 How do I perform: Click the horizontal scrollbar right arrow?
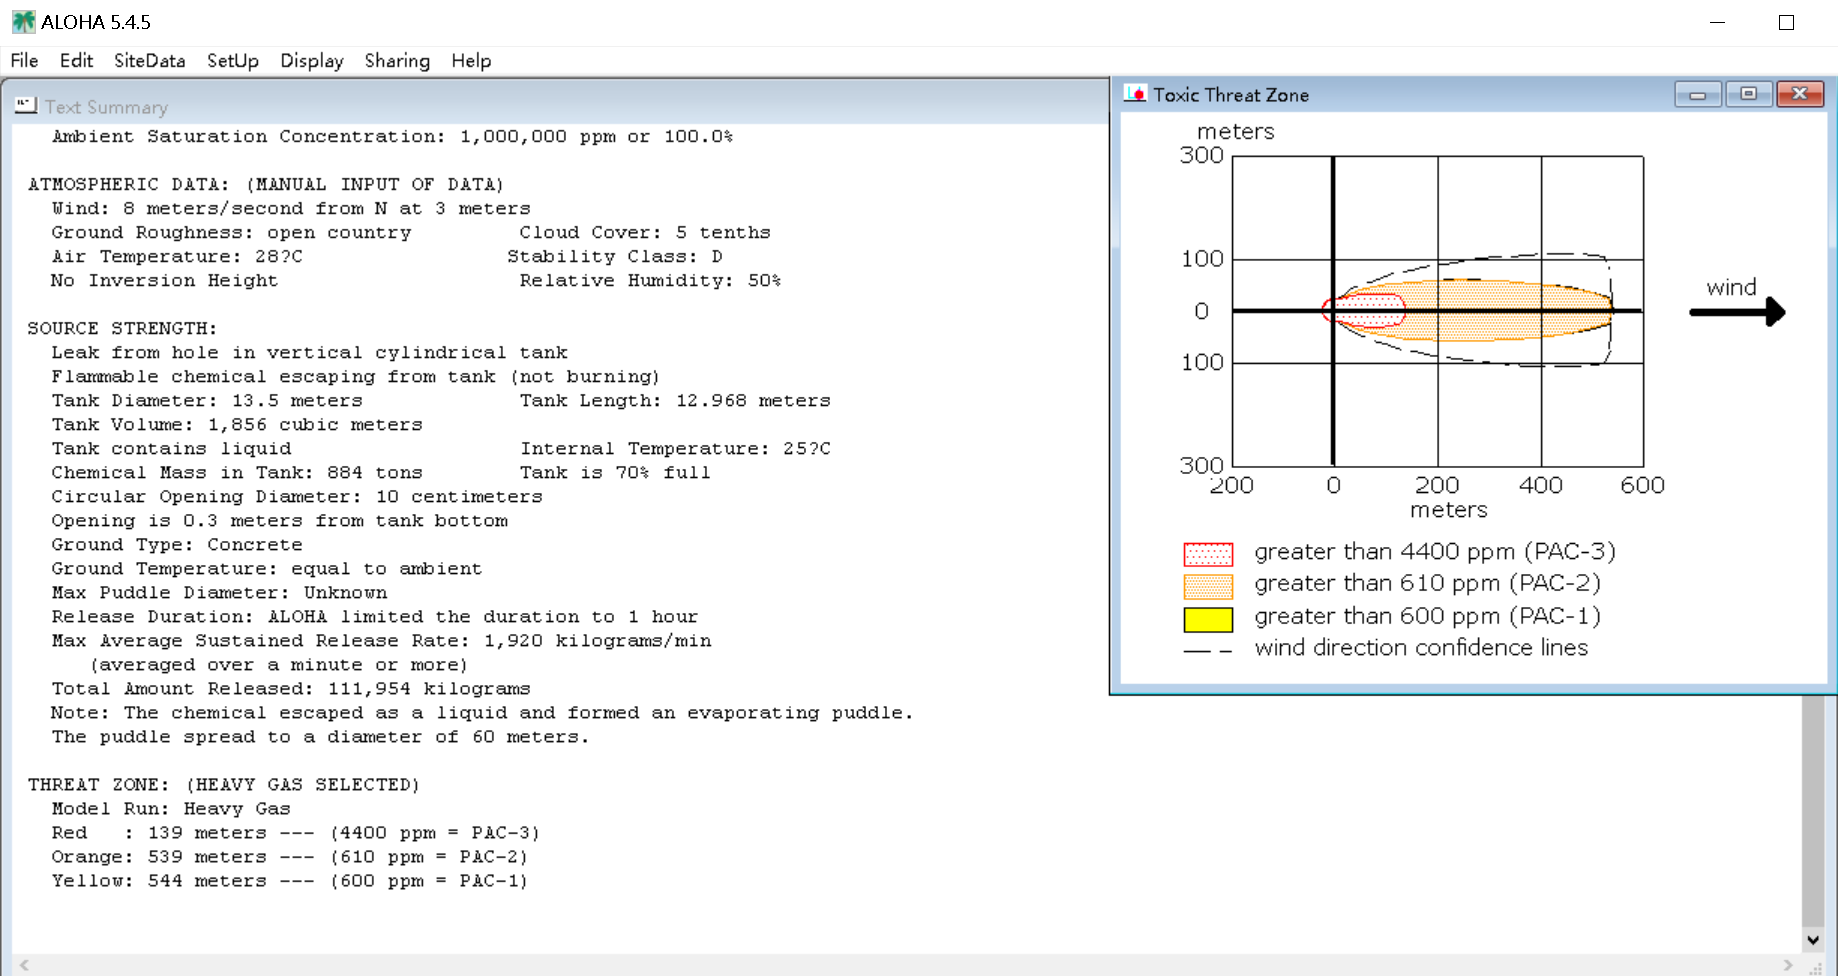point(1789,965)
